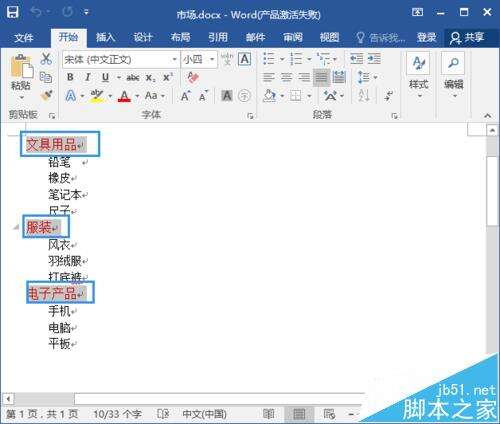Apply numbered list
Viewport: 500px width, 424px height.
pos(296,59)
